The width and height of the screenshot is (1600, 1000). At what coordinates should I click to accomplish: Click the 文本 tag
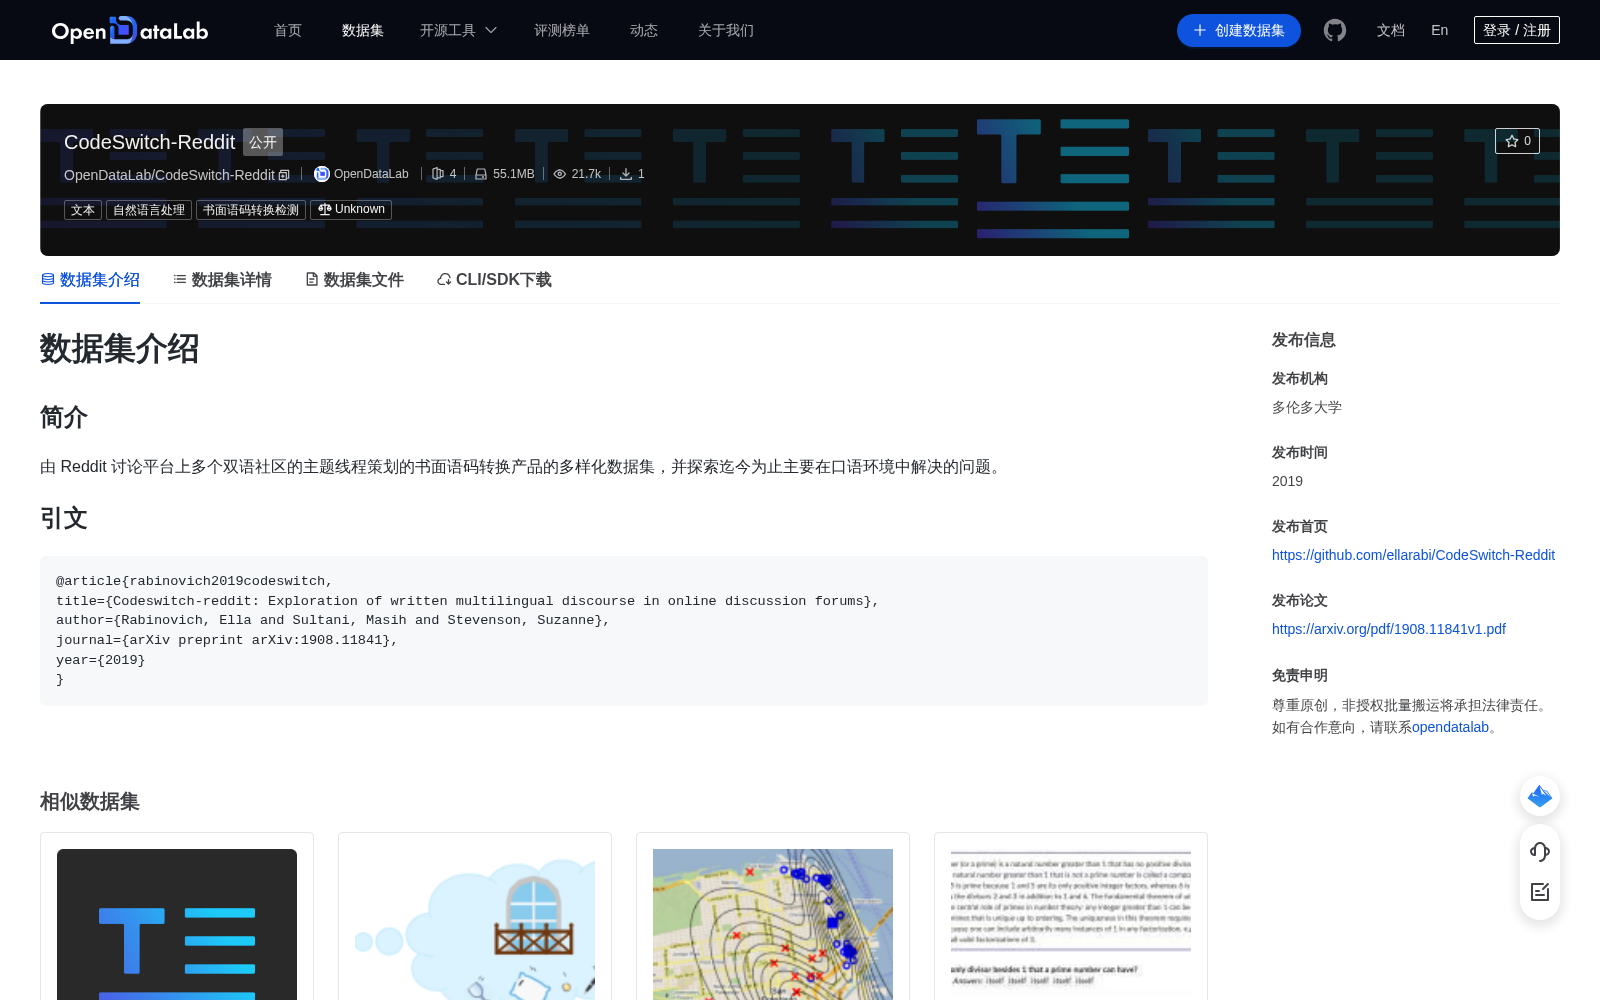point(83,210)
